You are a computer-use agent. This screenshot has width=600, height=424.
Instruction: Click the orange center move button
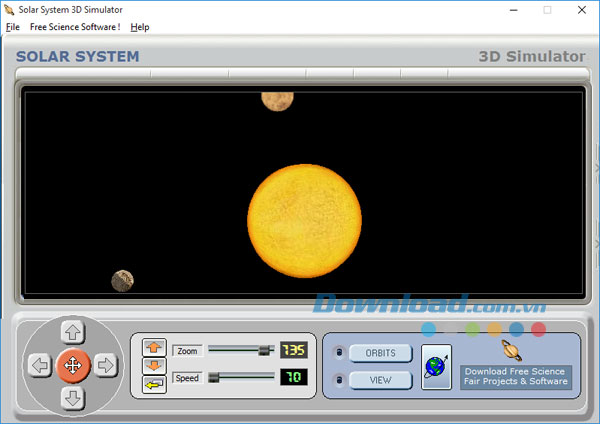point(73,366)
